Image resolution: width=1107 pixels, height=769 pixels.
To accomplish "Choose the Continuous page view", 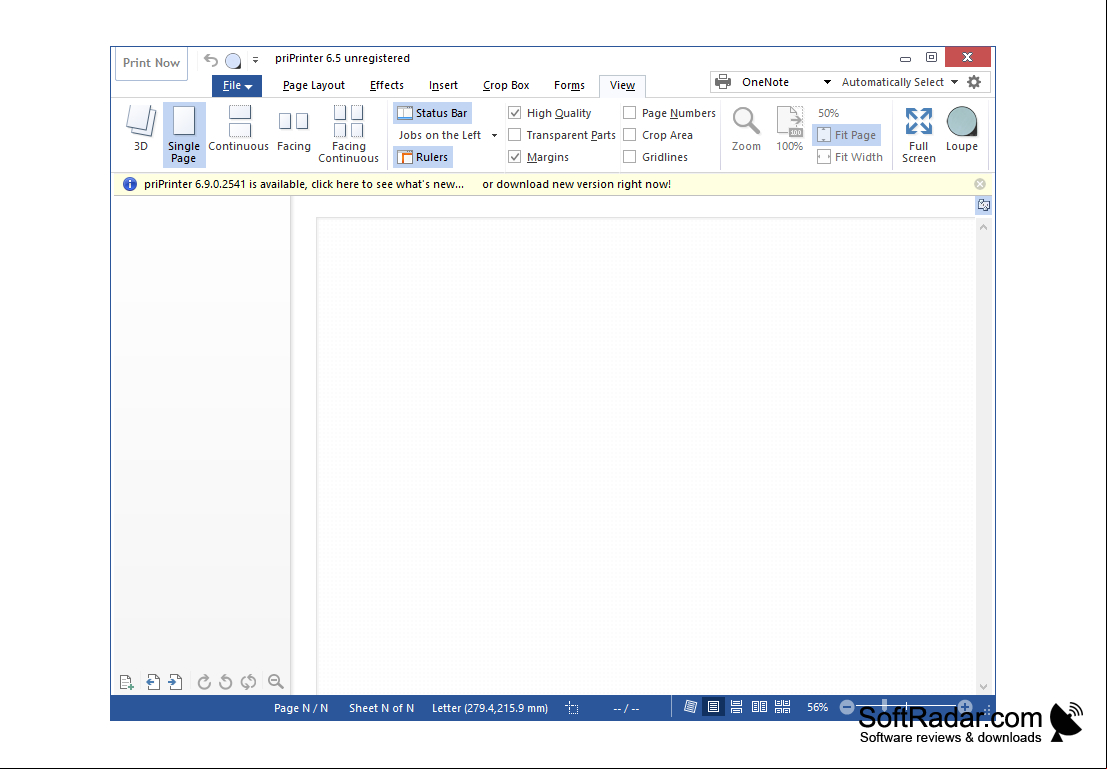I will point(239,129).
